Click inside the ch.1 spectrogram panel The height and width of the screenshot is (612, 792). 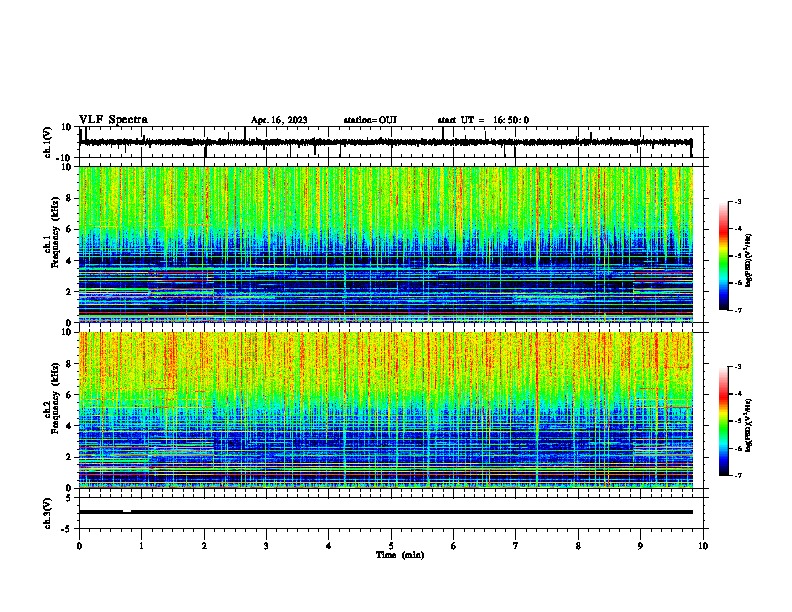coord(386,244)
